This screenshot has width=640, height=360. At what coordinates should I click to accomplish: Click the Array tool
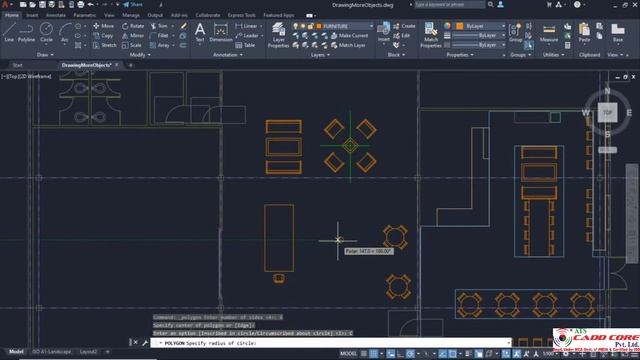(x=160, y=45)
